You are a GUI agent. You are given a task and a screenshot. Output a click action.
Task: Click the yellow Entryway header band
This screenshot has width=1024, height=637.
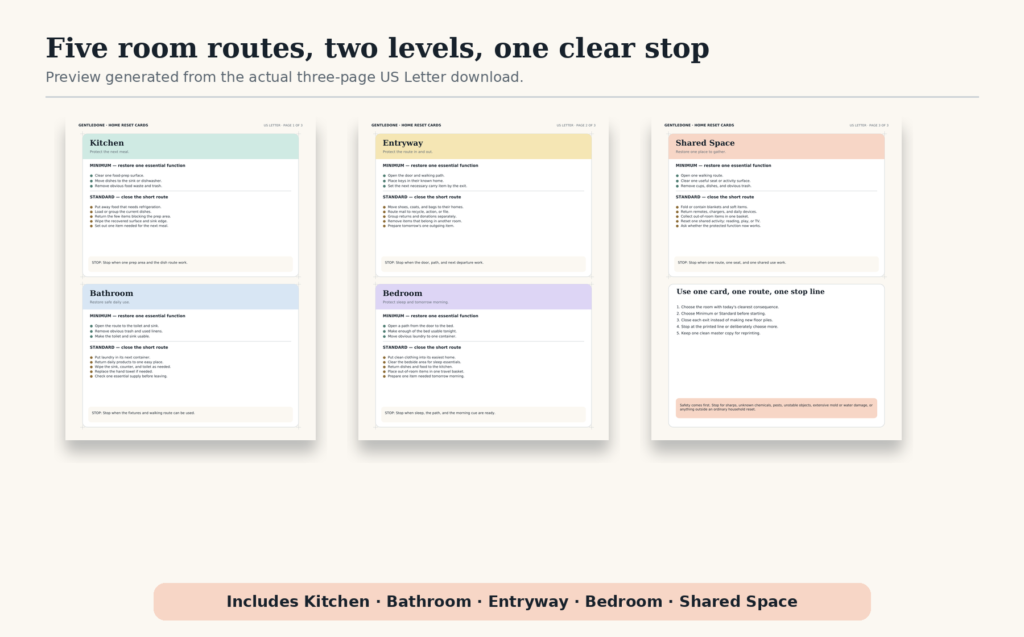click(x=483, y=146)
